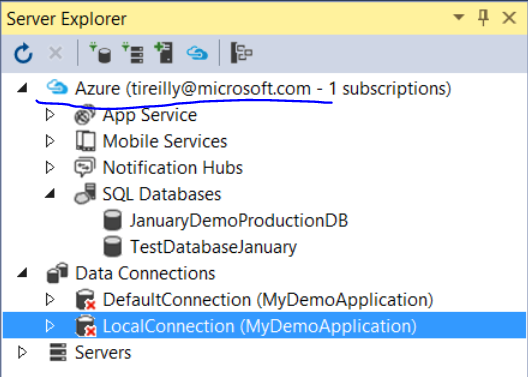Click the Refresh toolbar icon
Viewport: 528px width, 377px height.
pyautogui.click(x=23, y=53)
